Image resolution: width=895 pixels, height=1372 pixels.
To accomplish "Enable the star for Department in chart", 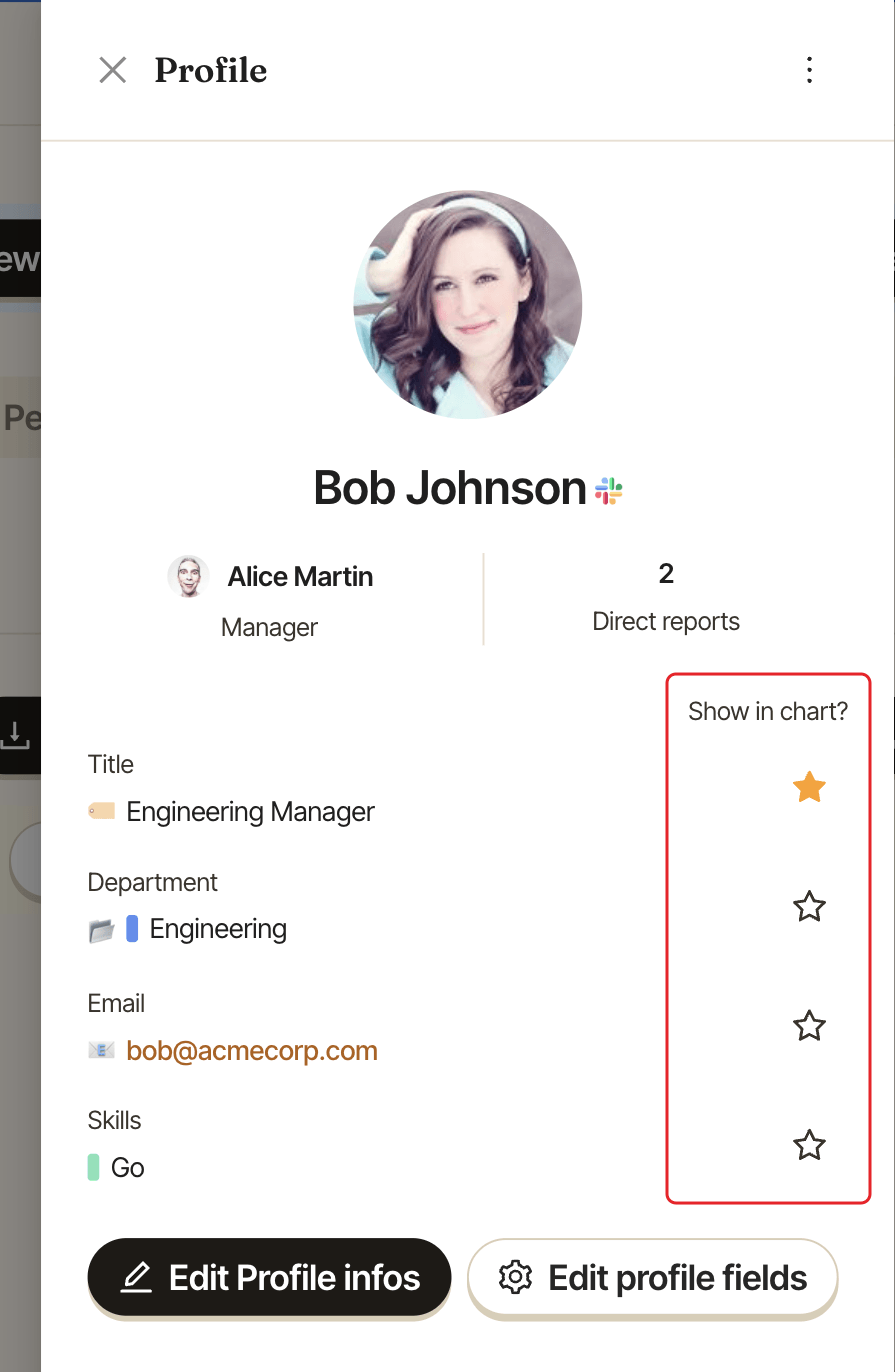I will point(809,907).
